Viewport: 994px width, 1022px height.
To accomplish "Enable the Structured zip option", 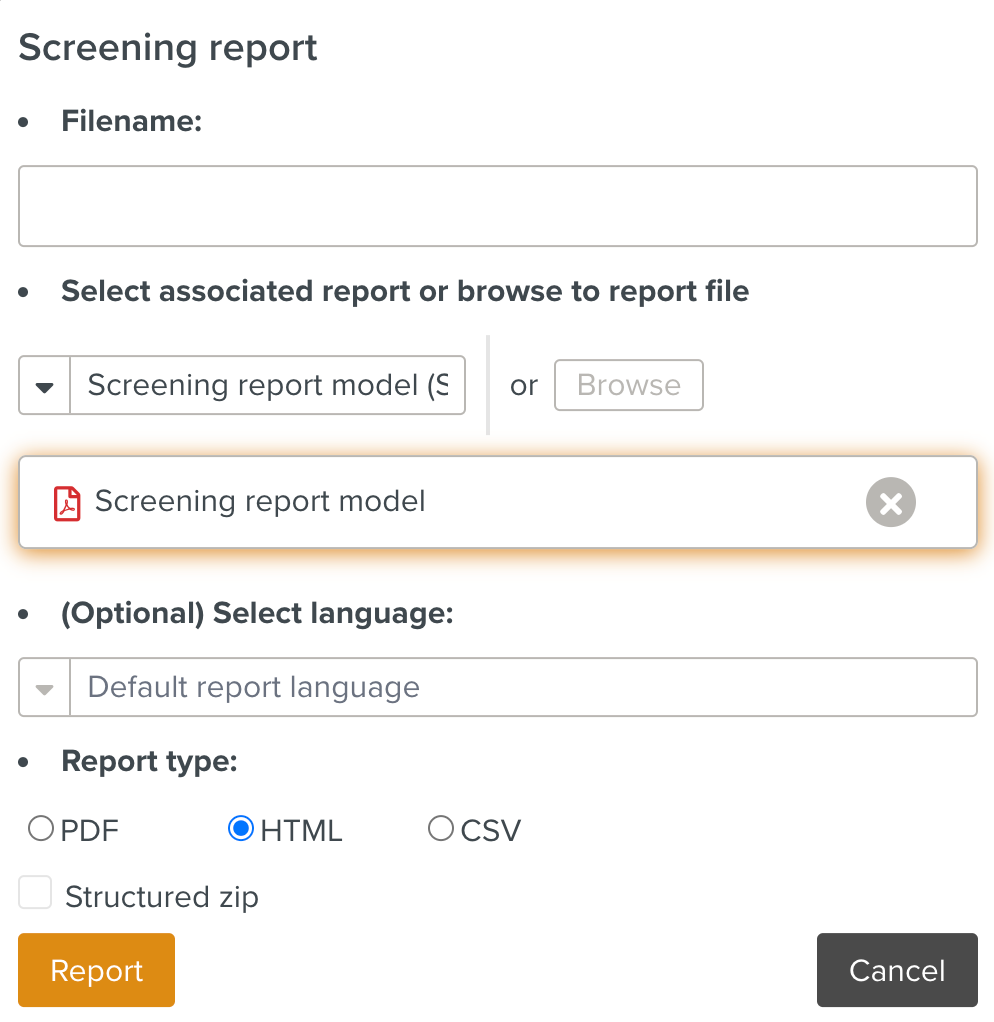I will [35, 892].
